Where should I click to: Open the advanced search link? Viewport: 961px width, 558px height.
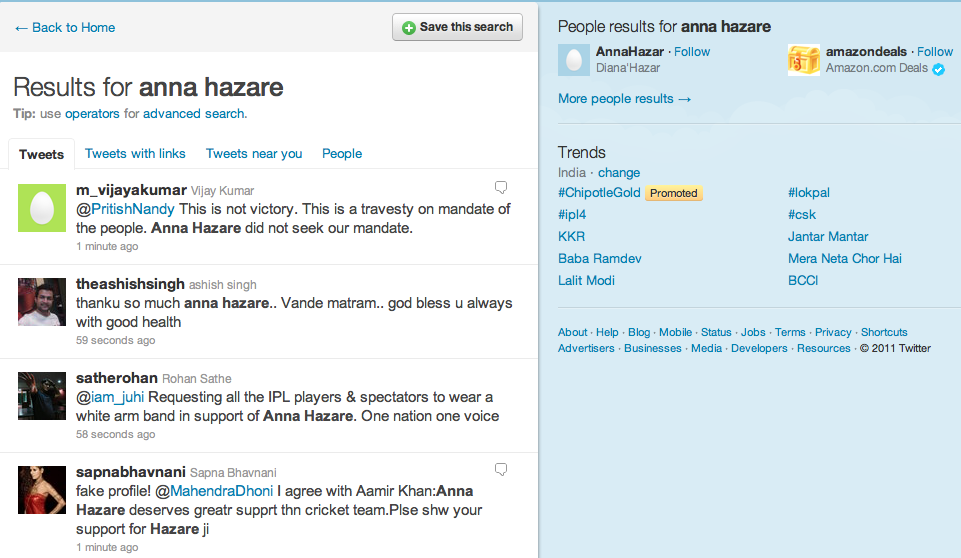(194, 113)
